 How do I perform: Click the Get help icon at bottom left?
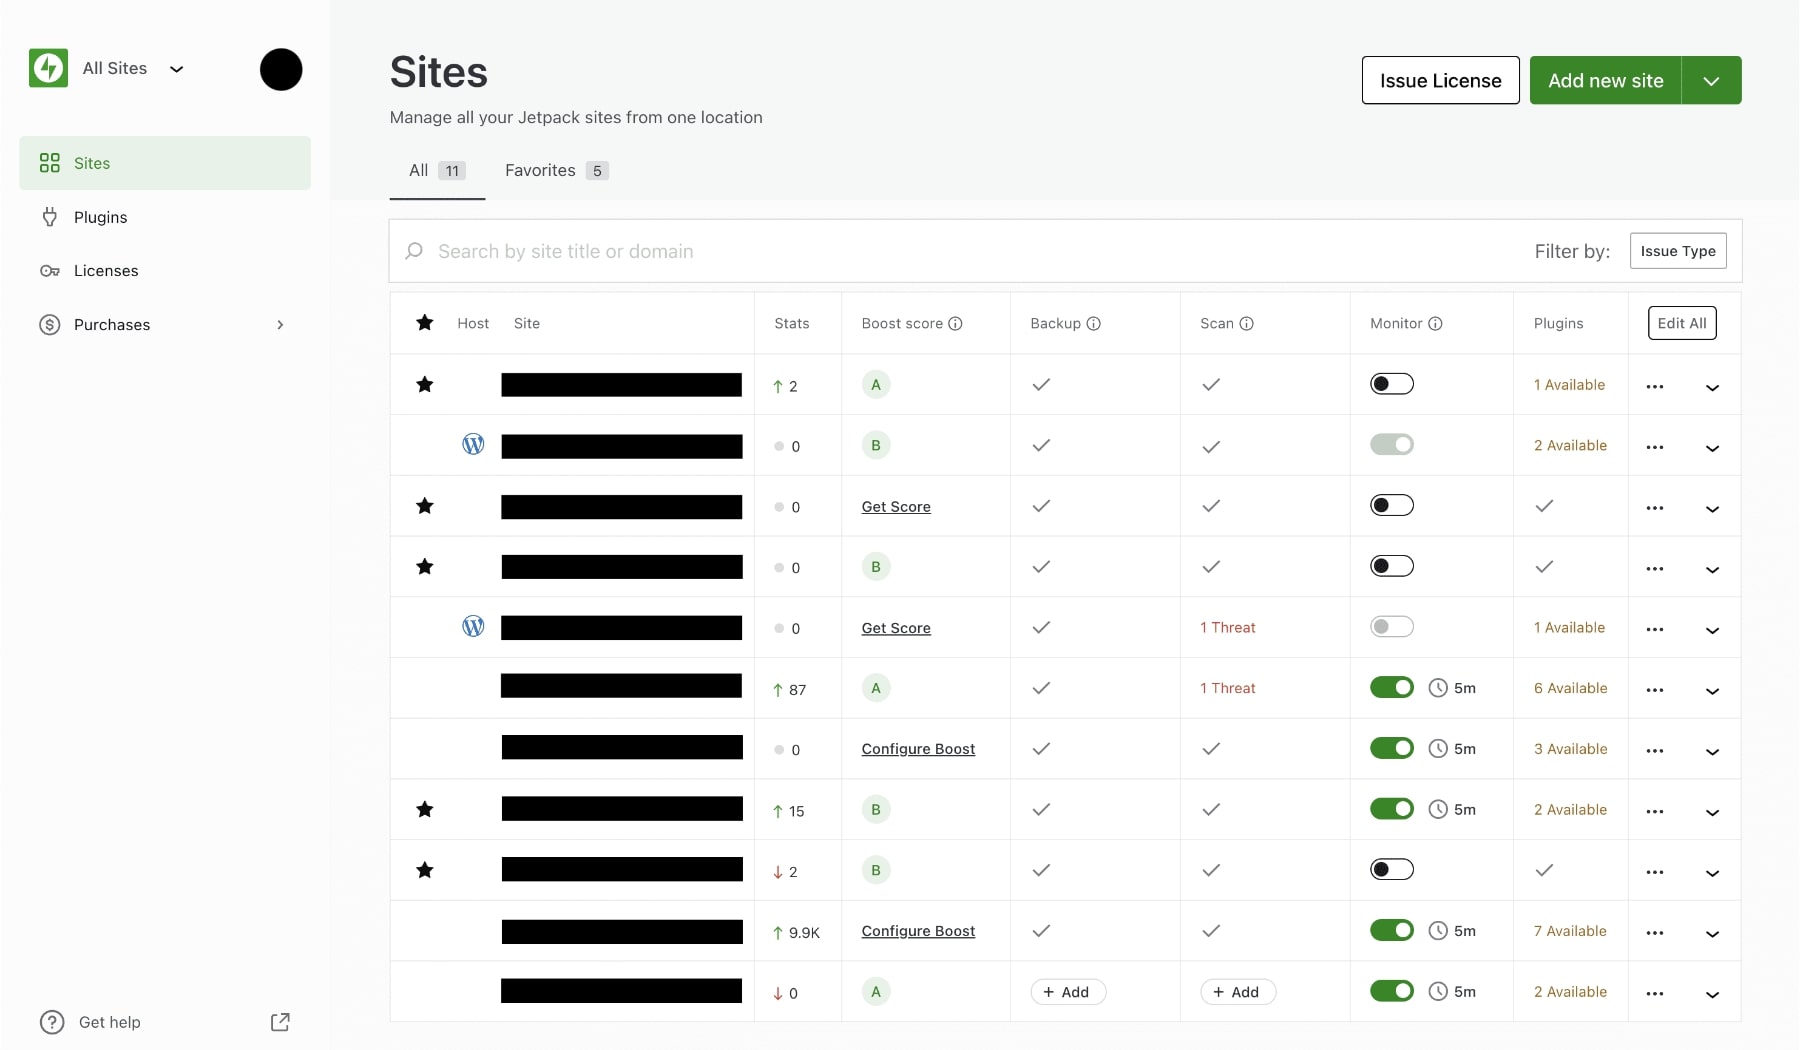pyautogui.click(x=49, y=1021)
